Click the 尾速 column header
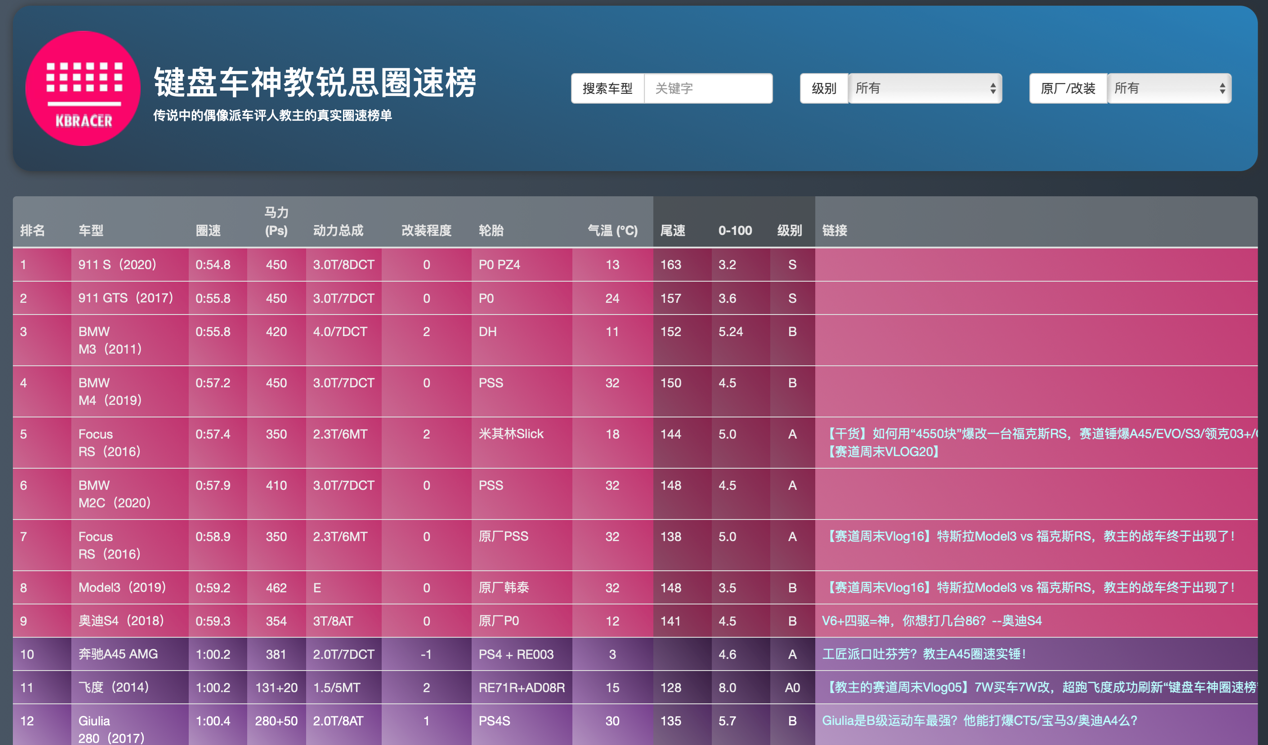 pos(673,230)
